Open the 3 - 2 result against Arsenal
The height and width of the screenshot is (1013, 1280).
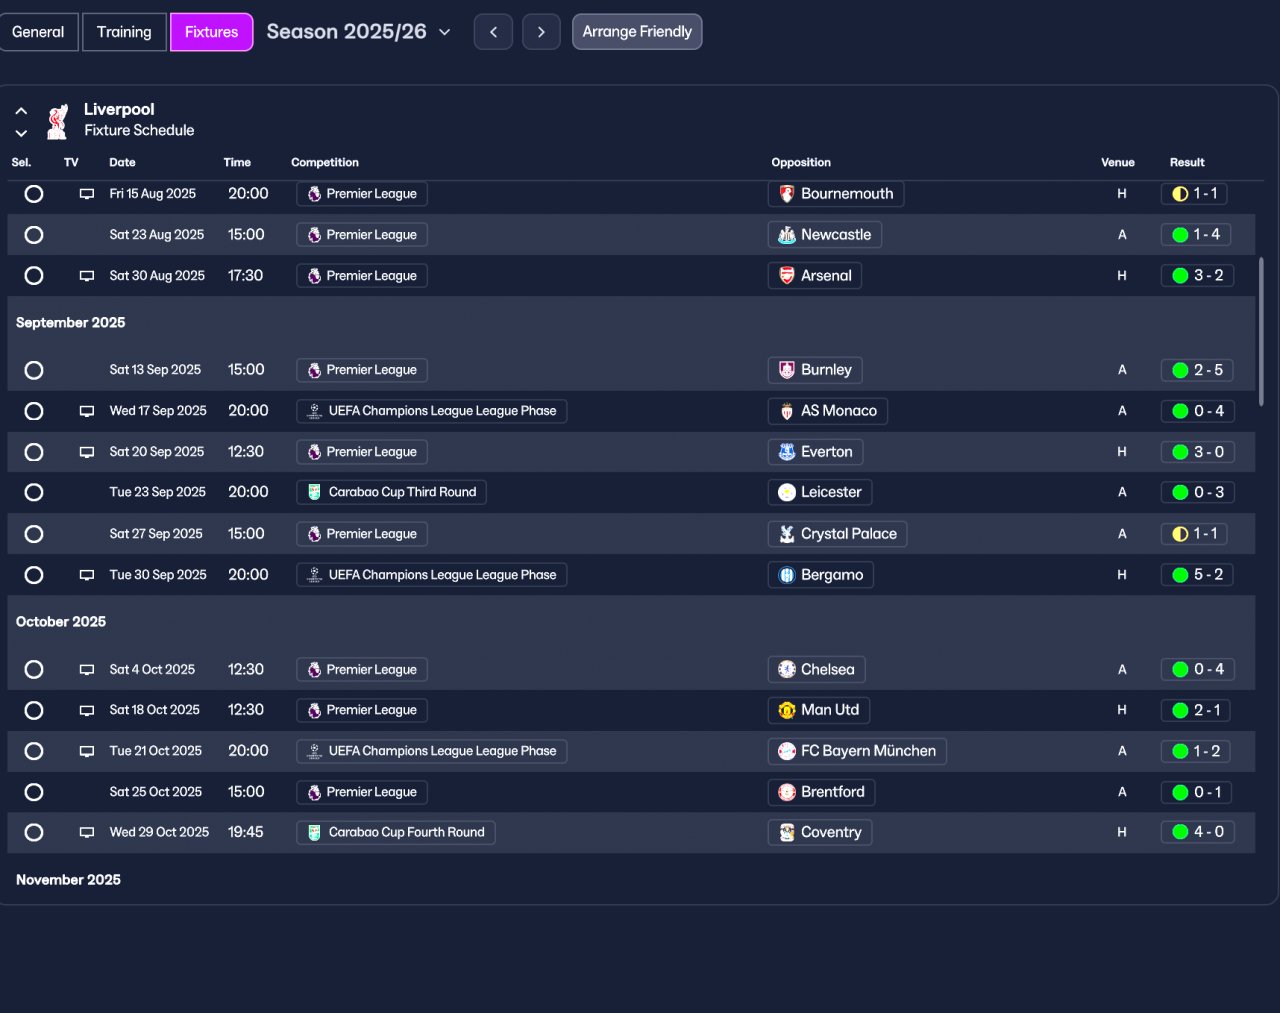(x=1197, y=276)
